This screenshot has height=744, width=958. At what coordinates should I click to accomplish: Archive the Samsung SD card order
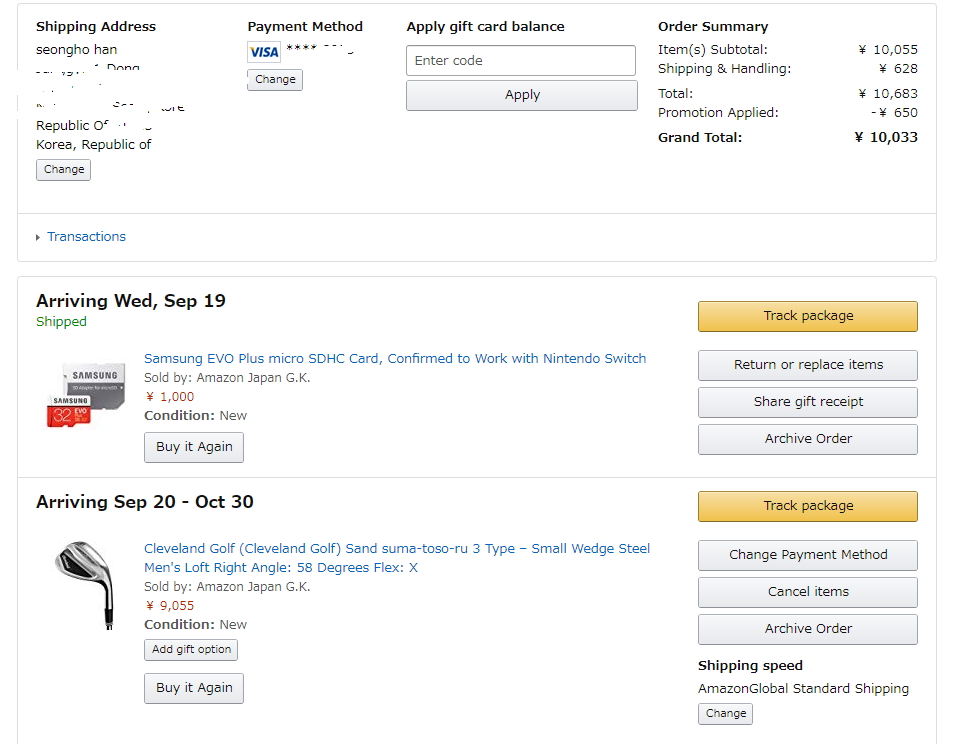coord(807,439)
